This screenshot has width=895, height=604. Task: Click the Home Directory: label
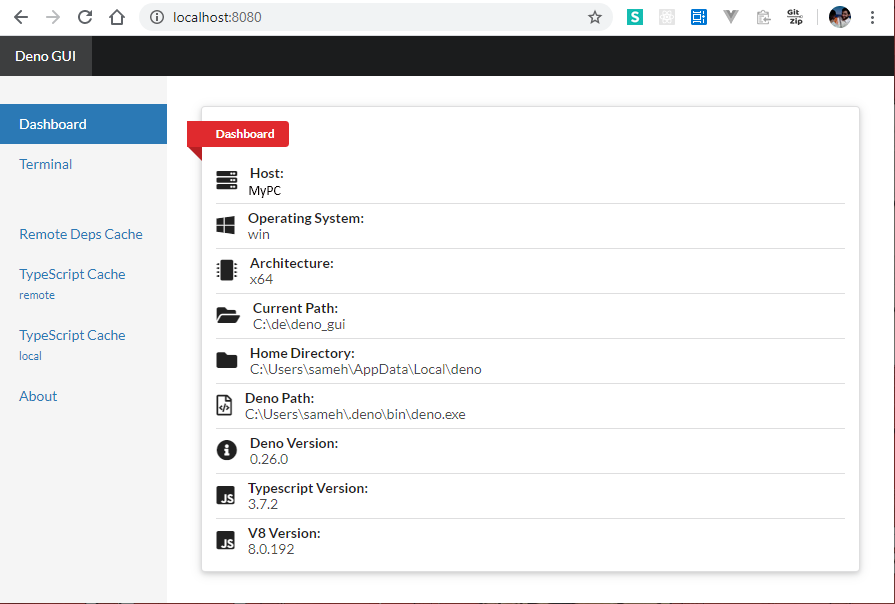(303, 353)
